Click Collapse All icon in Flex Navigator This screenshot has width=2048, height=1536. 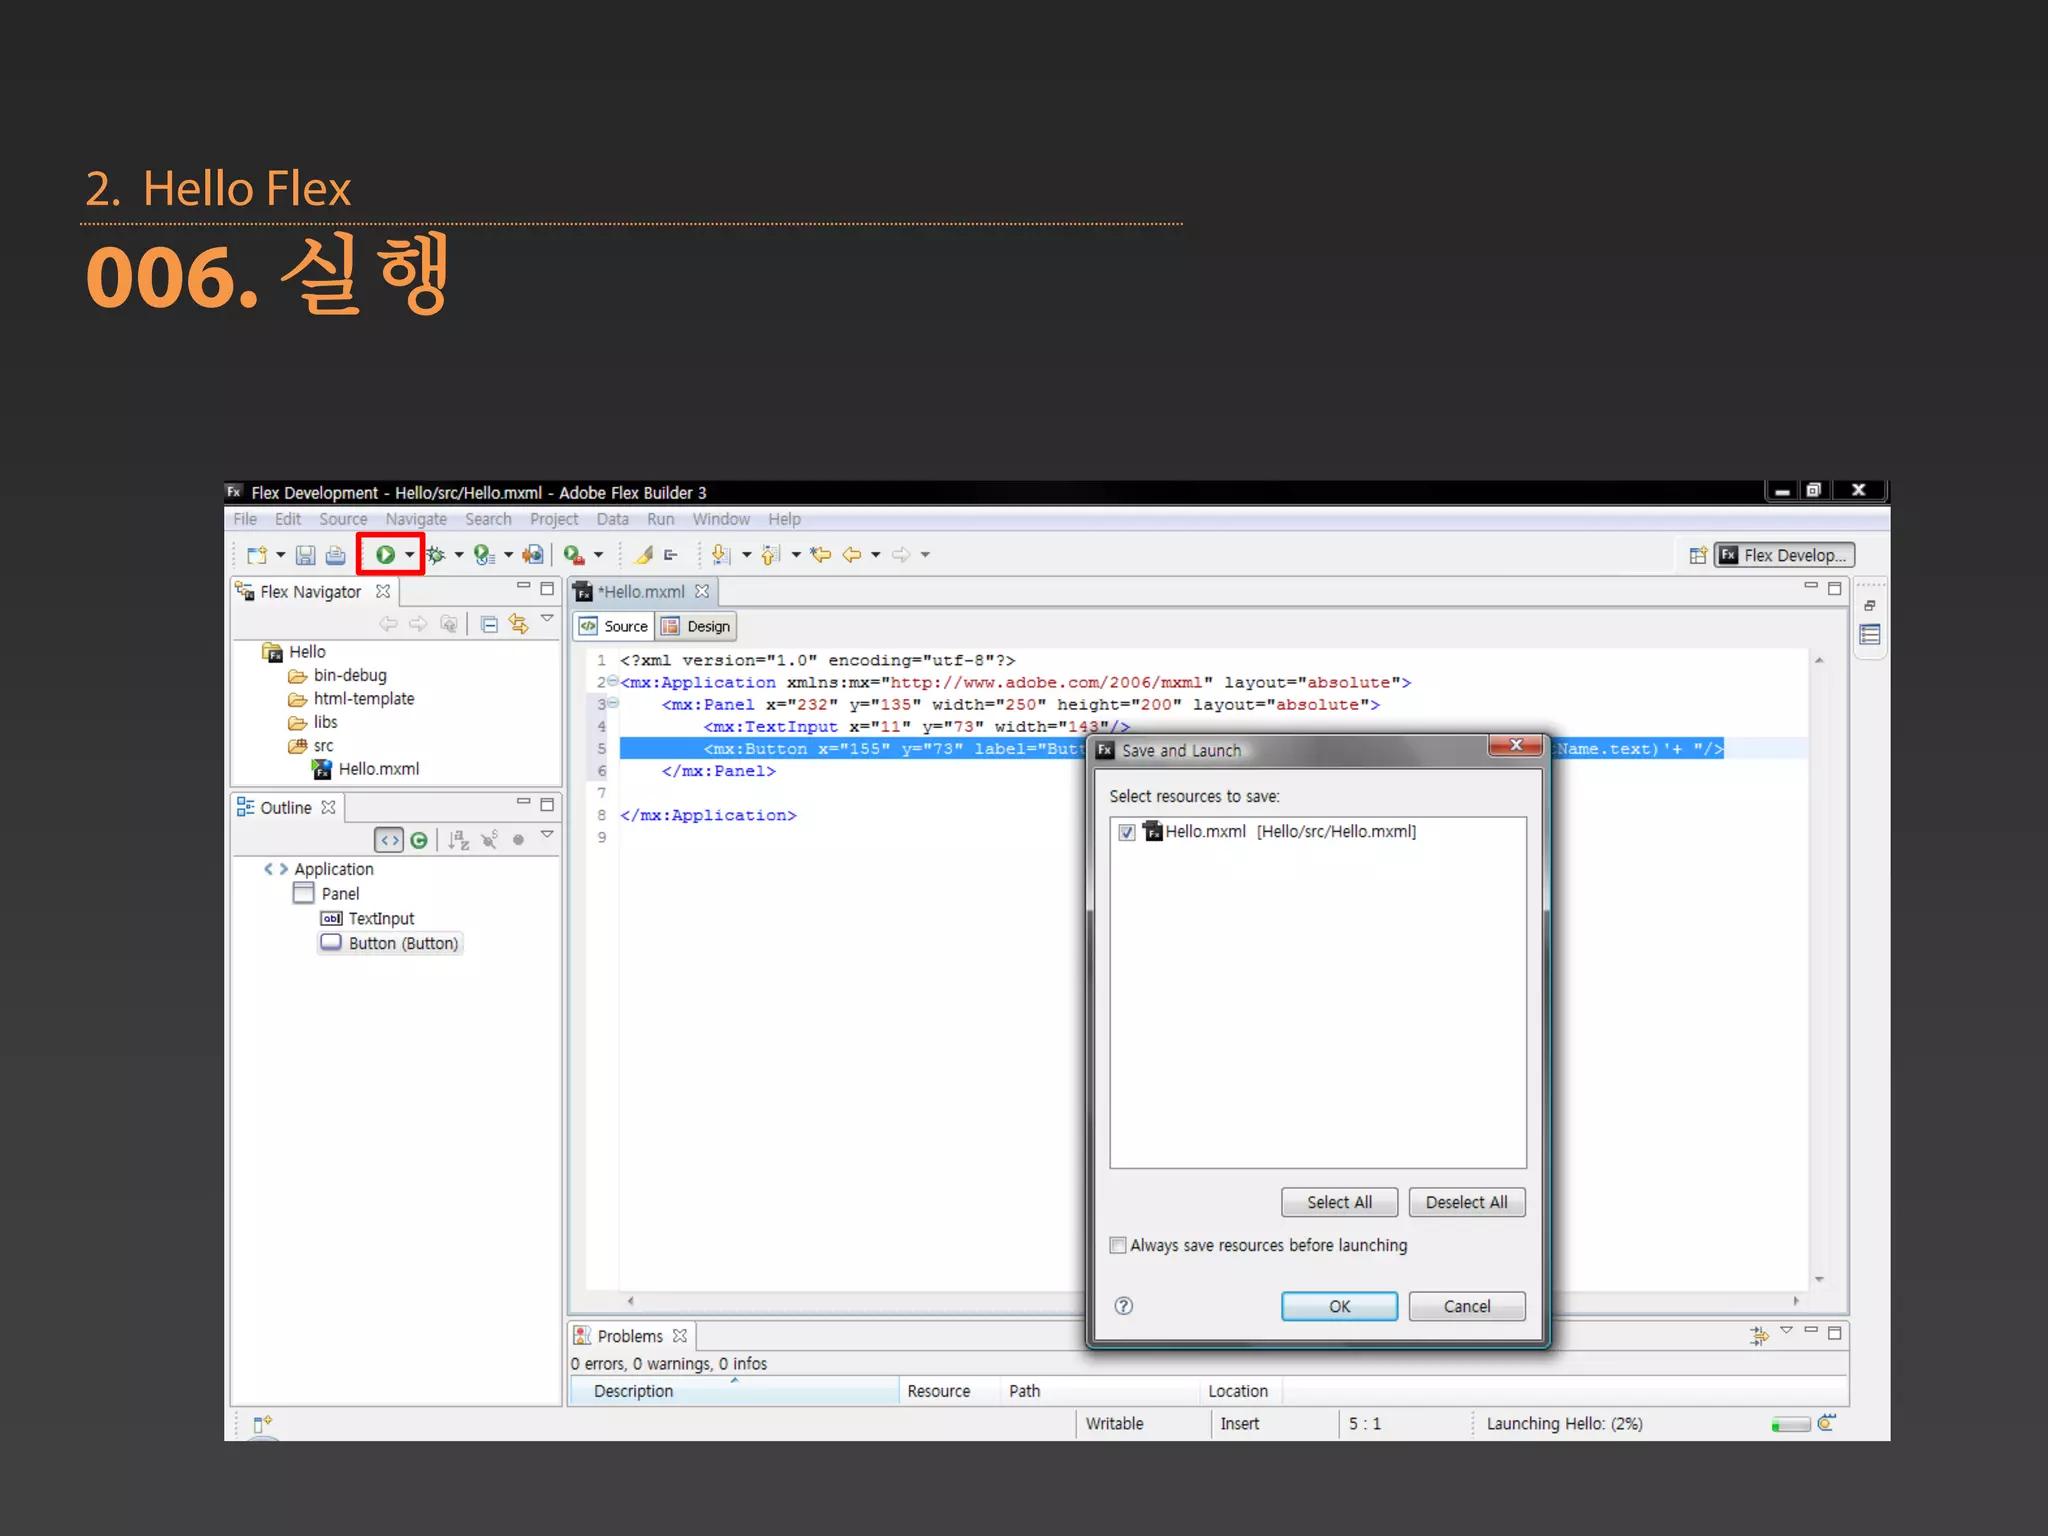click(x=489, y=624)
